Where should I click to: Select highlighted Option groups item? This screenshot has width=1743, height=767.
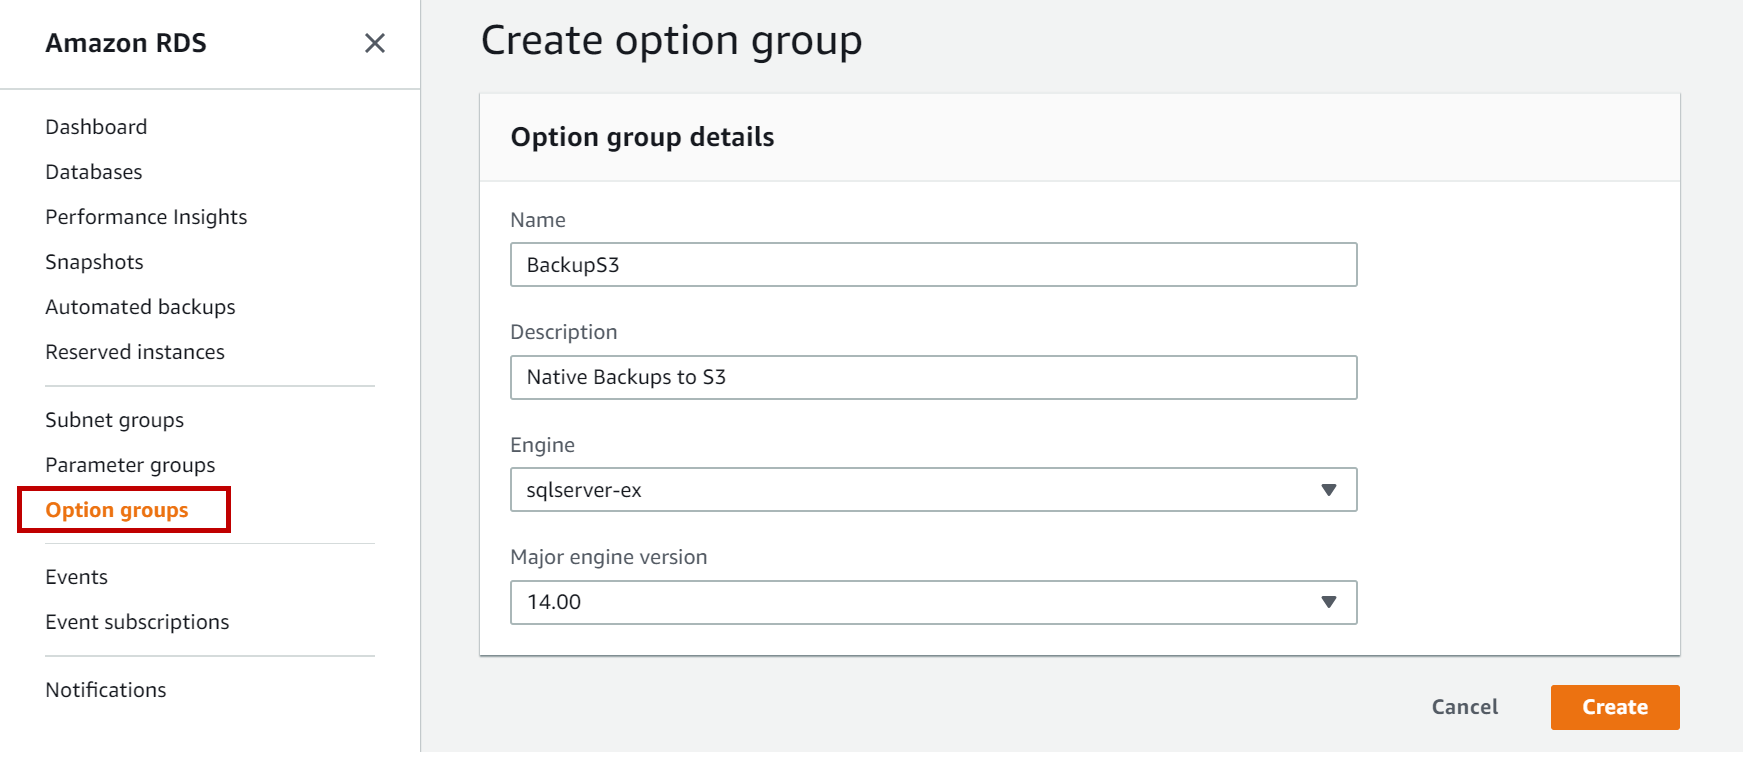(117, 510)
